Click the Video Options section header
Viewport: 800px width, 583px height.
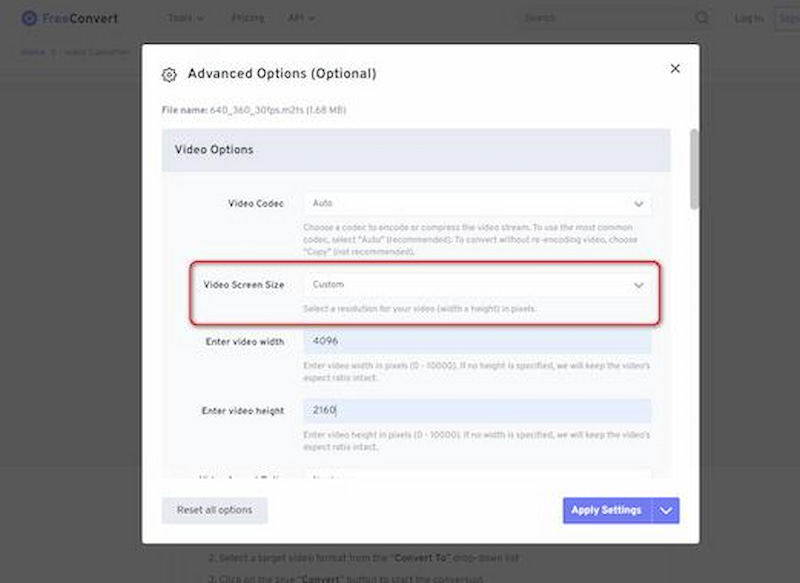416,150
